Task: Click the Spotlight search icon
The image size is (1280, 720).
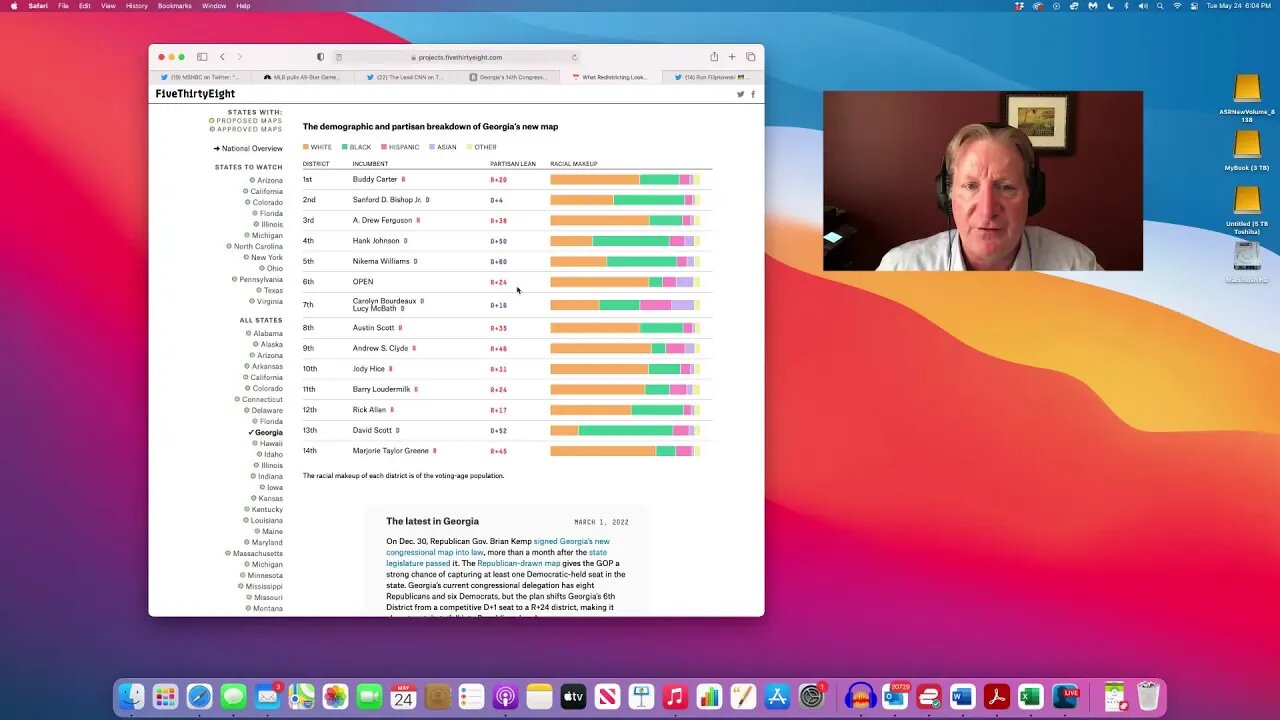Action: click(x=1160, y=6)
